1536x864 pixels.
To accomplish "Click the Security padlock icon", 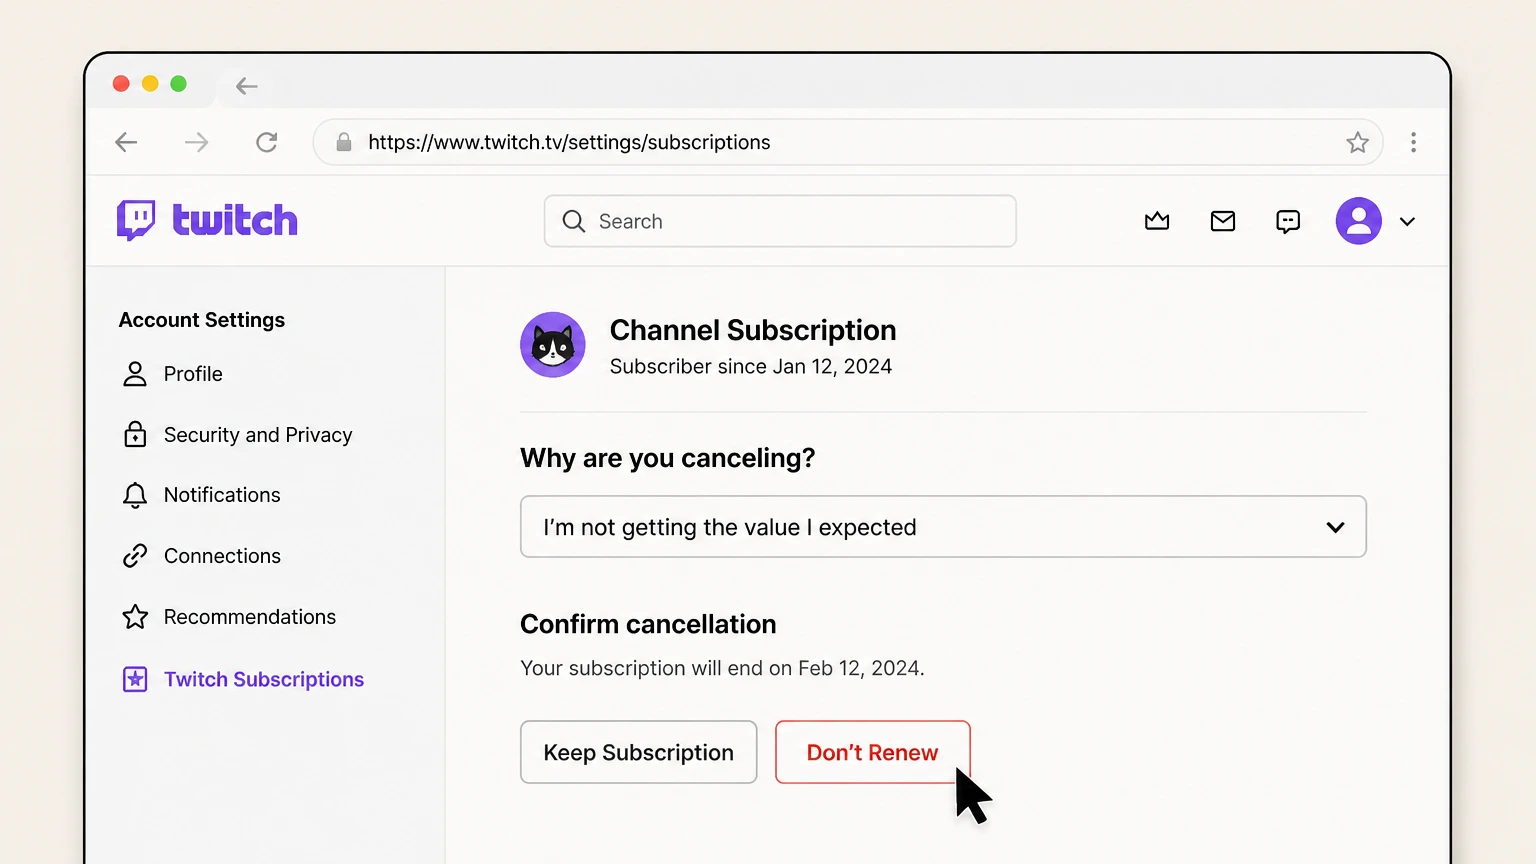I will [135, 434].
